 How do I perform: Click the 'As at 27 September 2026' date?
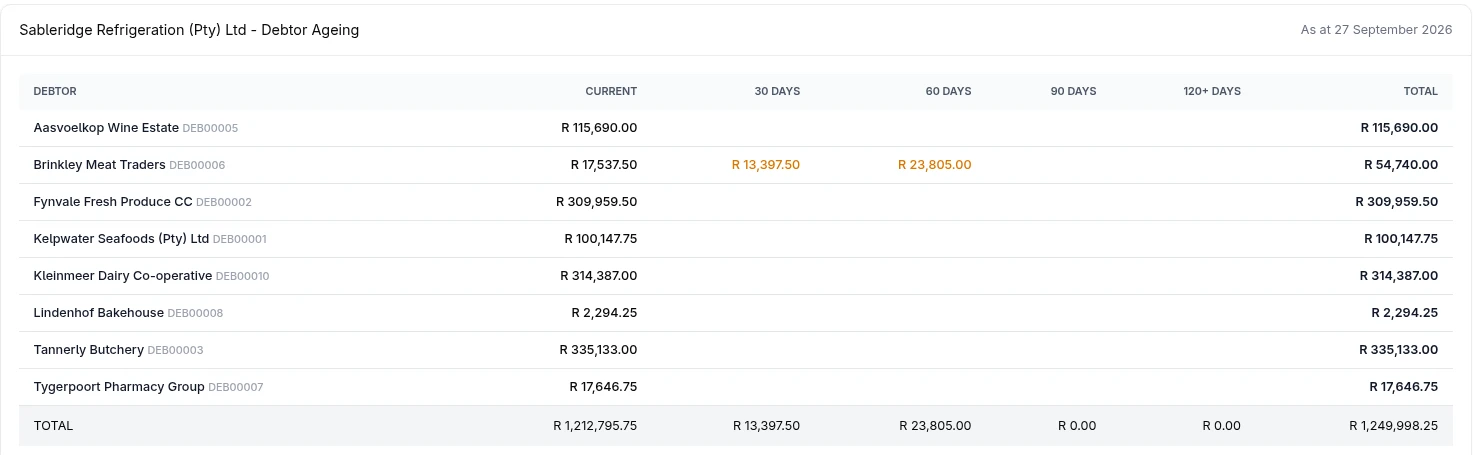click(1376, 30)
